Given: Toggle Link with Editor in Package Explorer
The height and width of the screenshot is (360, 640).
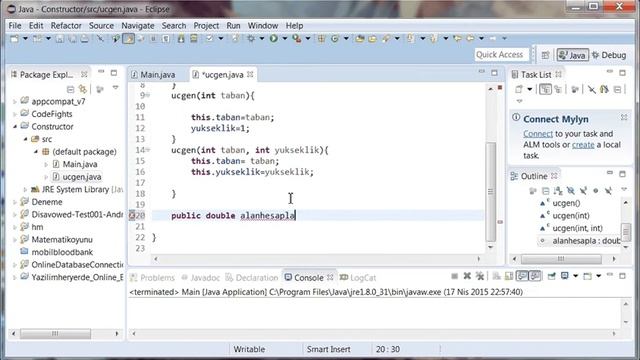Looking at the screenshot, I should coord(83,89).
